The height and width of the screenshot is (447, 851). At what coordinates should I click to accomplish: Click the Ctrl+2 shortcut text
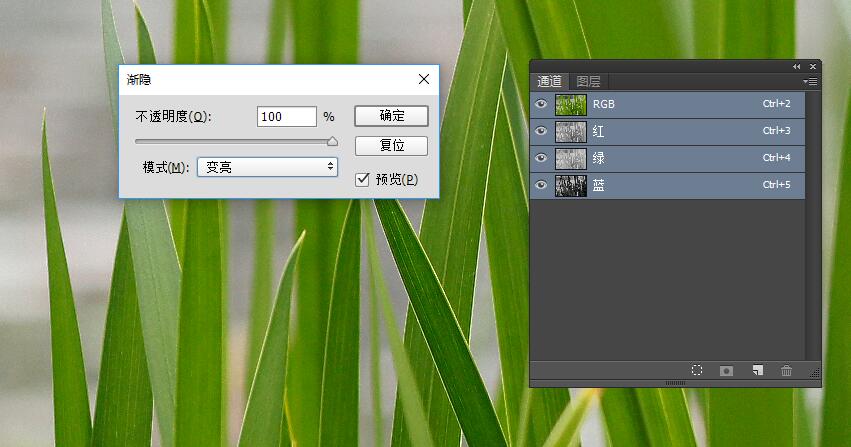(x=776, y=104)
